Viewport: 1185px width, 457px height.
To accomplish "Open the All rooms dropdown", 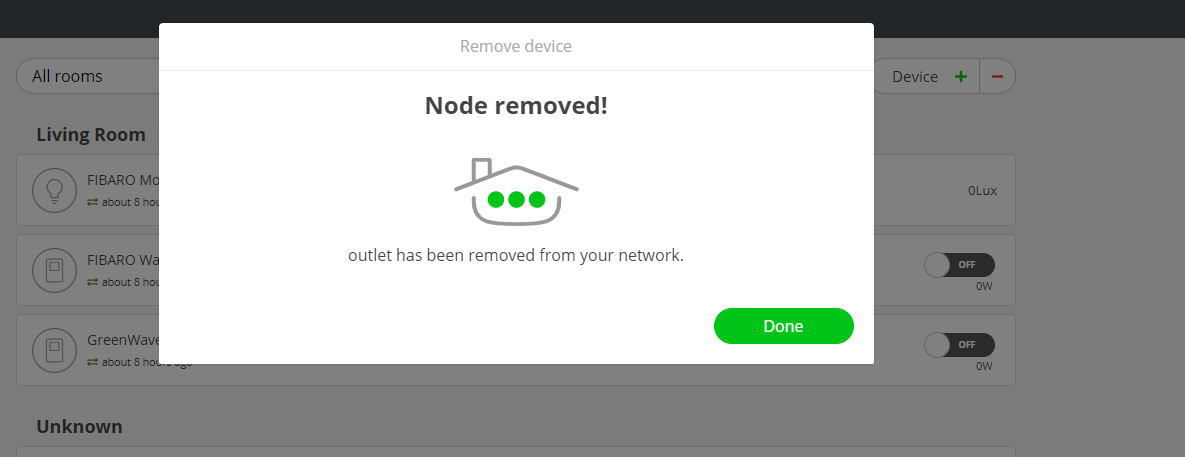I will (x=90, y=76).
